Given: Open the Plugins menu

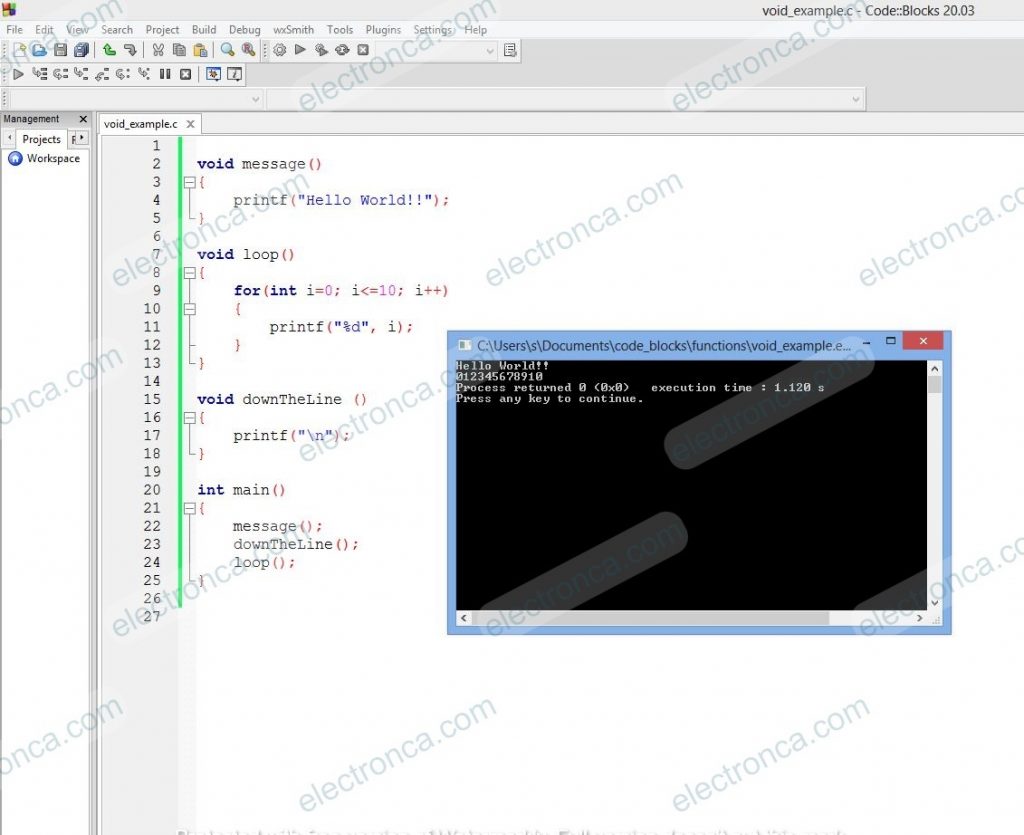Looking at the screenshot, I should point(383,30).
